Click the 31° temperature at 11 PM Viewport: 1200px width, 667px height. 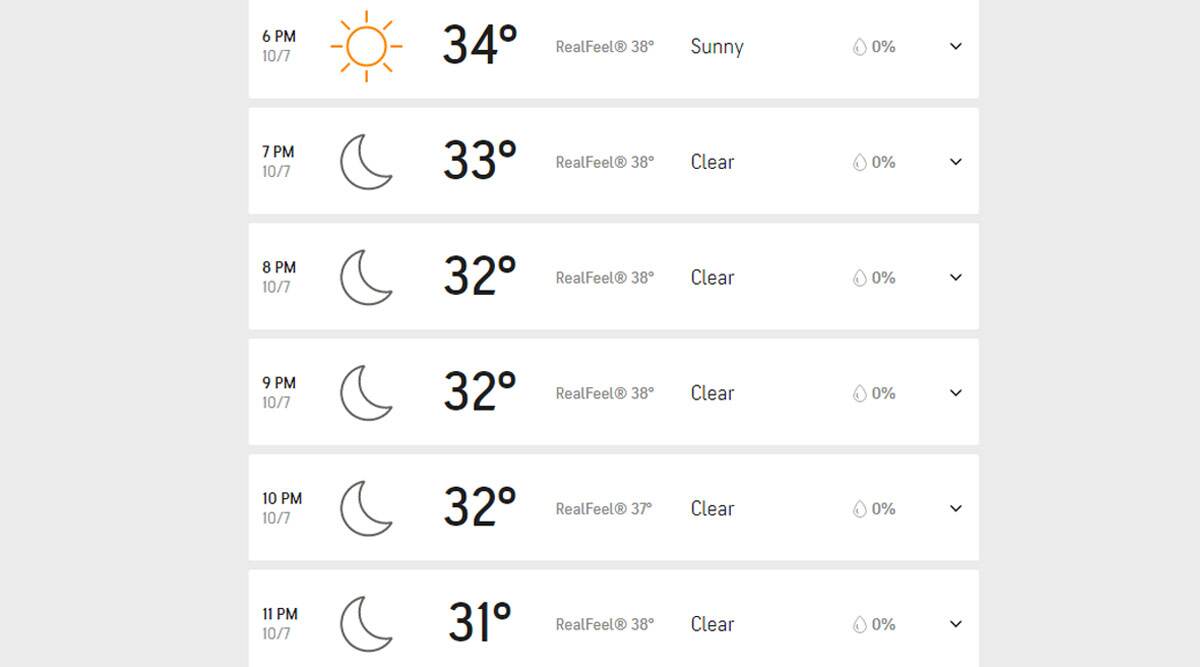click(x=480, y=624)
